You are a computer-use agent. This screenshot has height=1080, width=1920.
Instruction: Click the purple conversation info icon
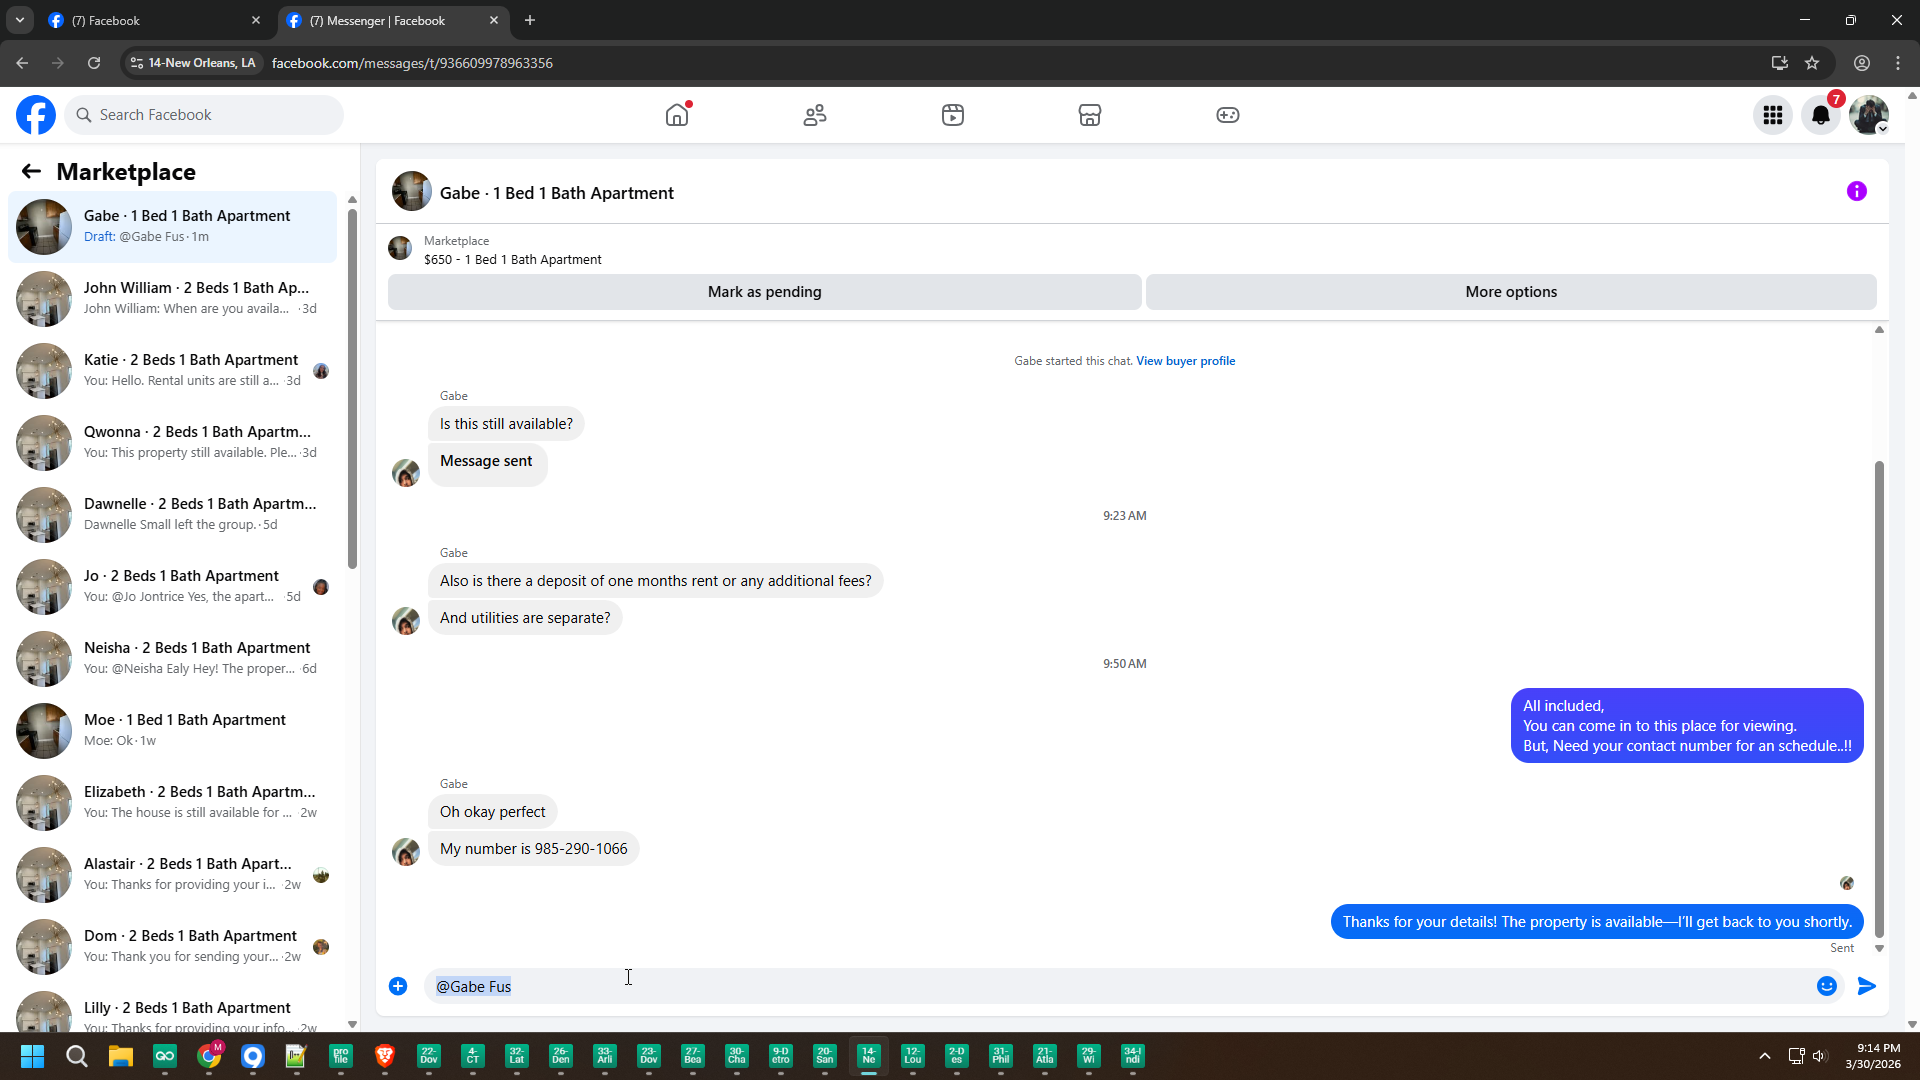[x=1857, y=191]
